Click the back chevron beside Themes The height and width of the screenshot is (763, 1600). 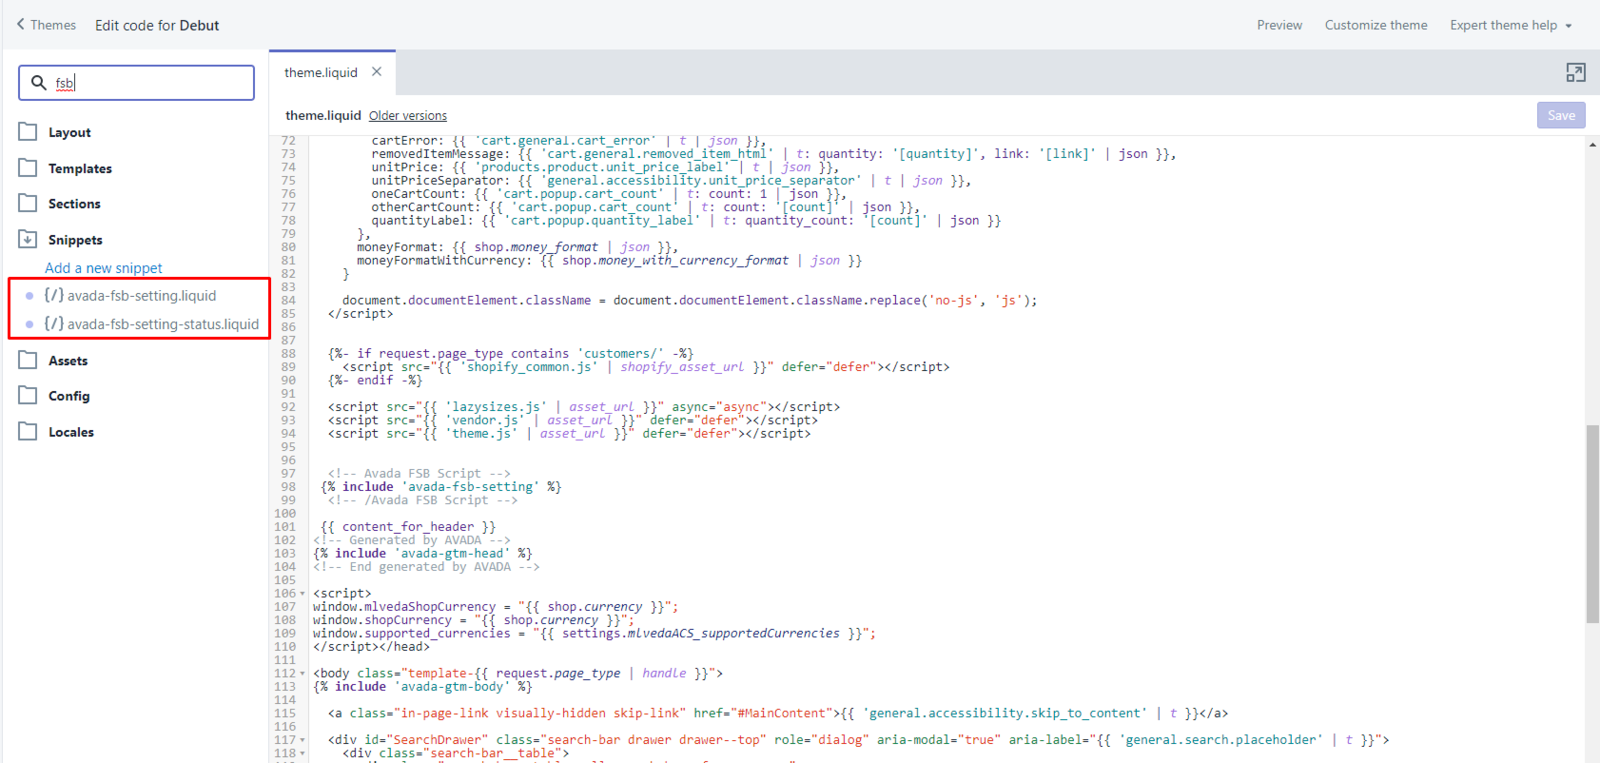point(20,24)
